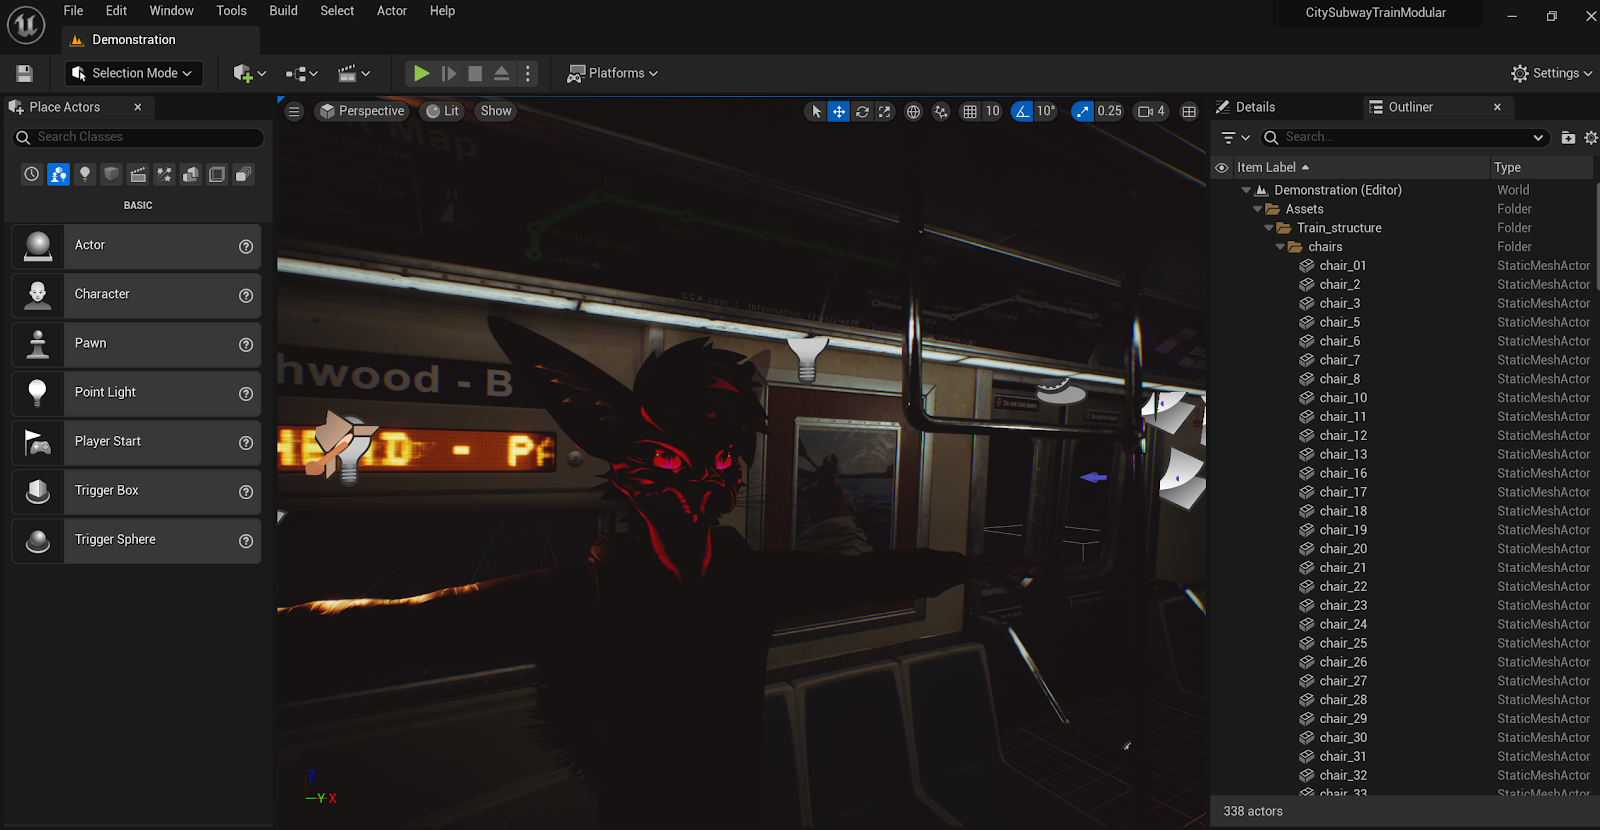Collapse the Train_structure folder
Viewport: 1600px width, 830px height.
pos(1269,228)
